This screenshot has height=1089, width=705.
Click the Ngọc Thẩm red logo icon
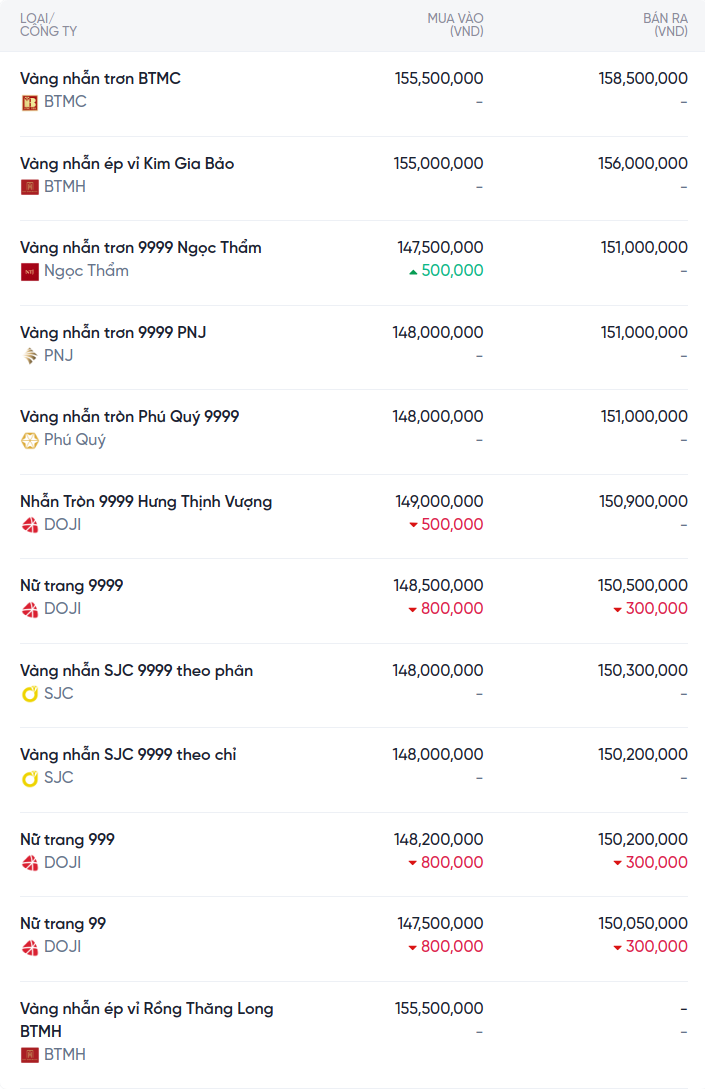point(30,271)
